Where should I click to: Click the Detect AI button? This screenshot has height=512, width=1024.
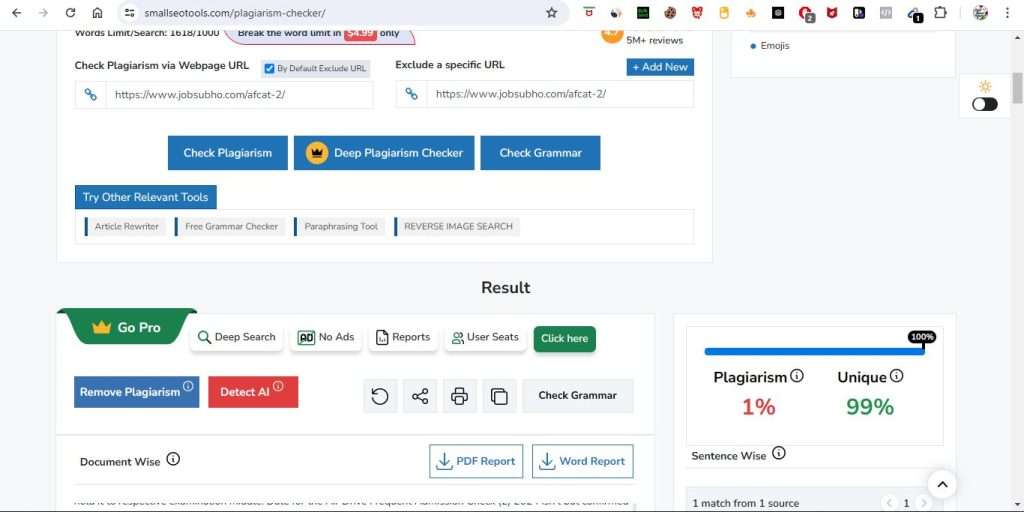point(253,392)
